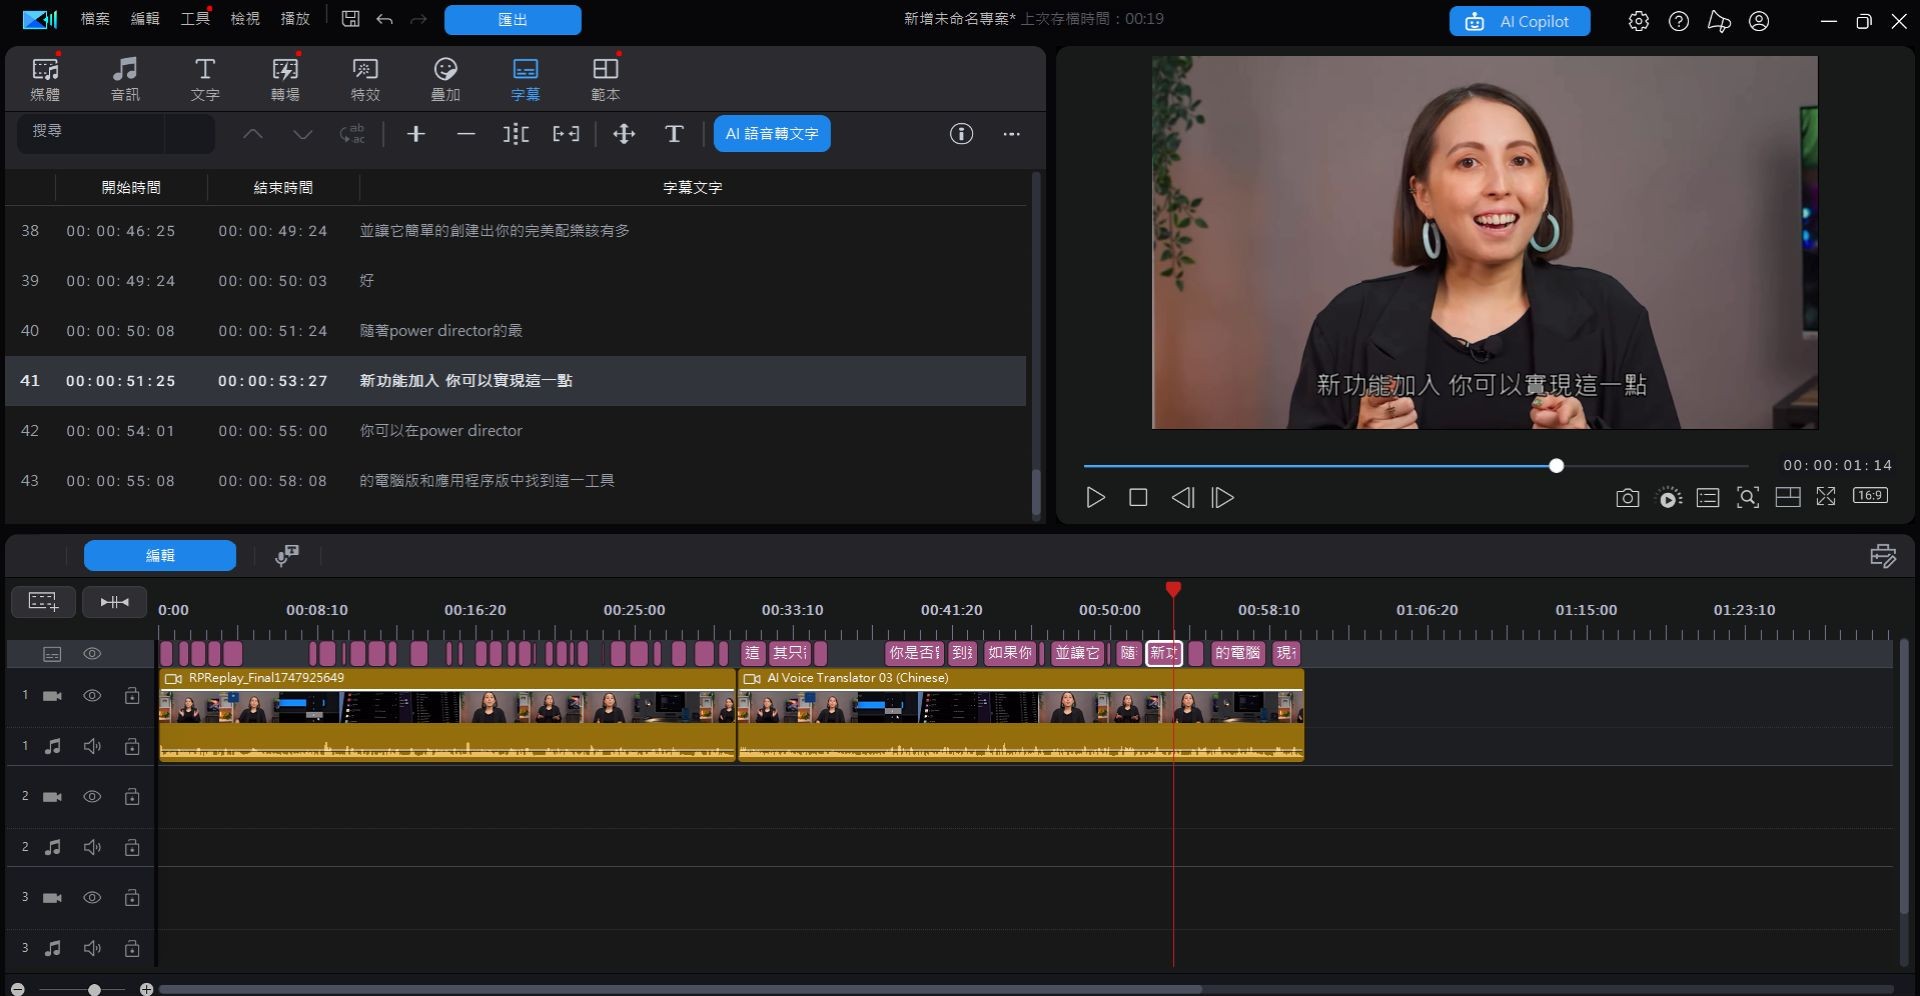This screenshot has width=1920, height=996.
Task: Mute audio track 1 speaker icon
Action: pyautogui.click(x=92, y=746)
